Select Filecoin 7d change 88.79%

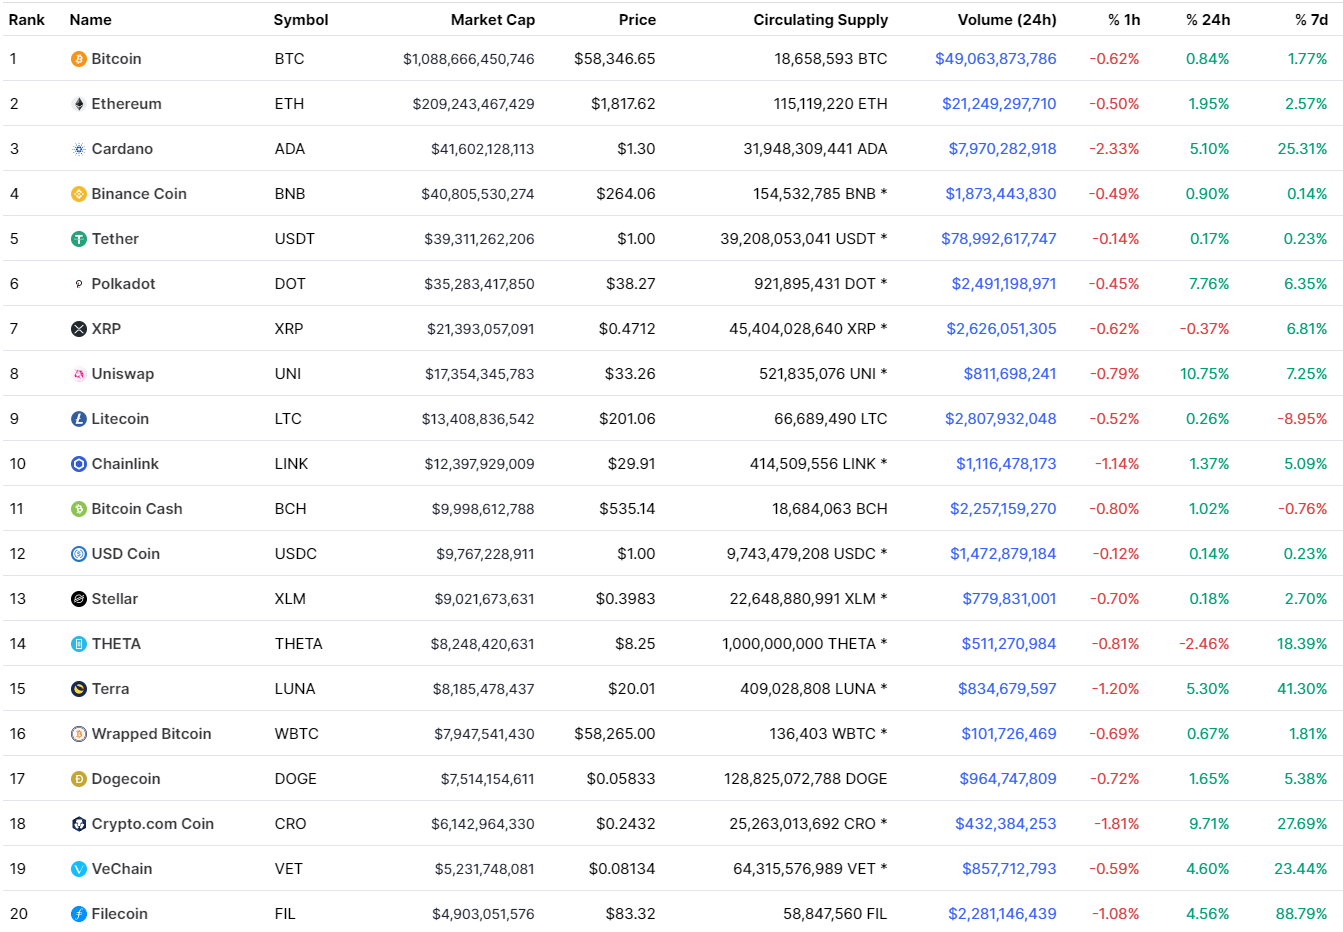pos(1302,914)
